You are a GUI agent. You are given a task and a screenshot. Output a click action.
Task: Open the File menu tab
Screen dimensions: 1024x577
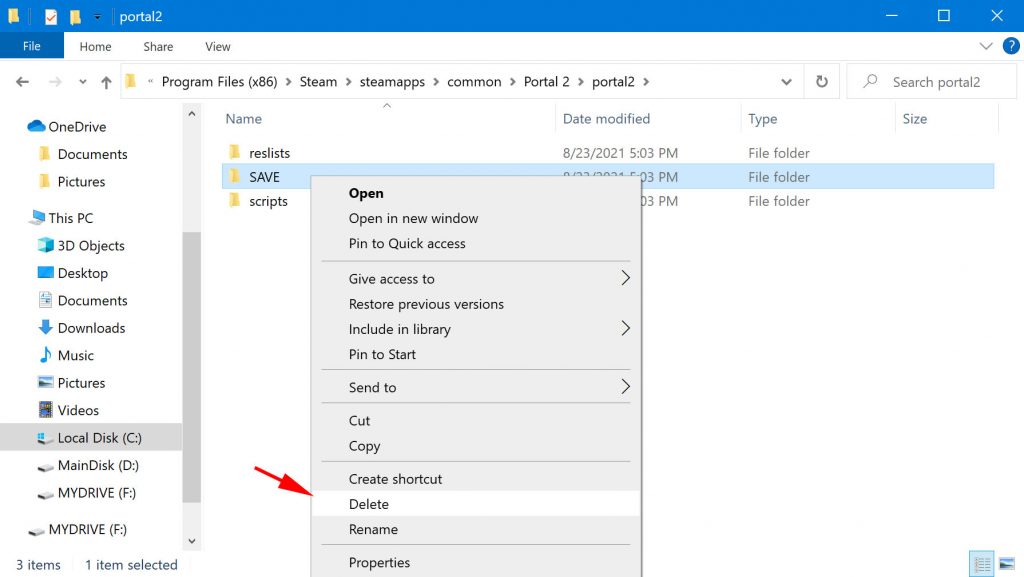click(31, 46)
